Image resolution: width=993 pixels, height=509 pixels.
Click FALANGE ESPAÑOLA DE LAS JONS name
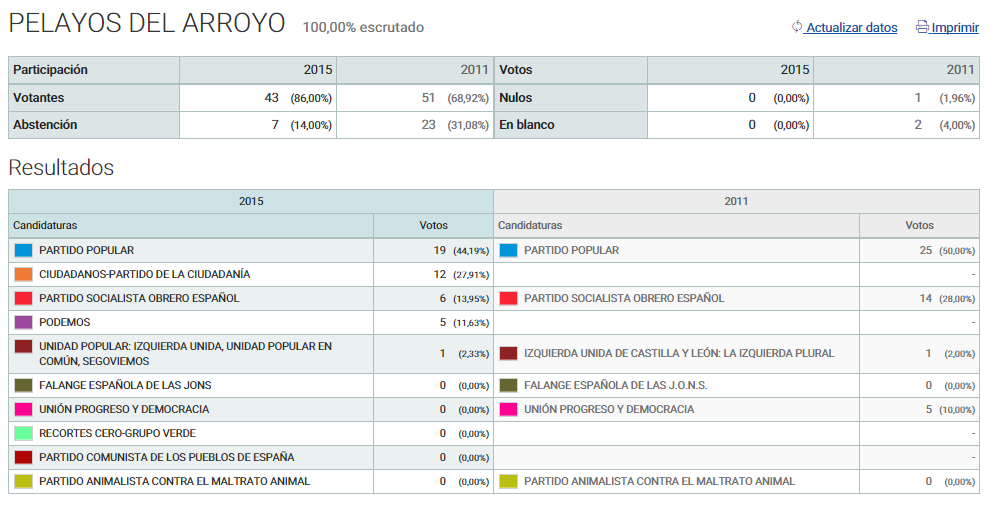point(125,385)
